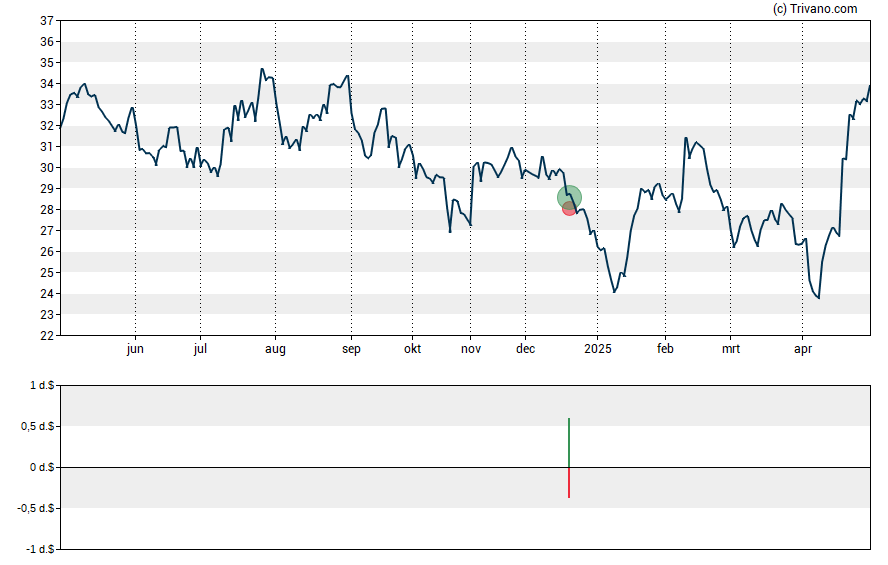The height and width of the screenshot is (565, 888).
Task: Click the '0,5 d.$' axis label
Action: pyautogui.click(x=37, y=426)
